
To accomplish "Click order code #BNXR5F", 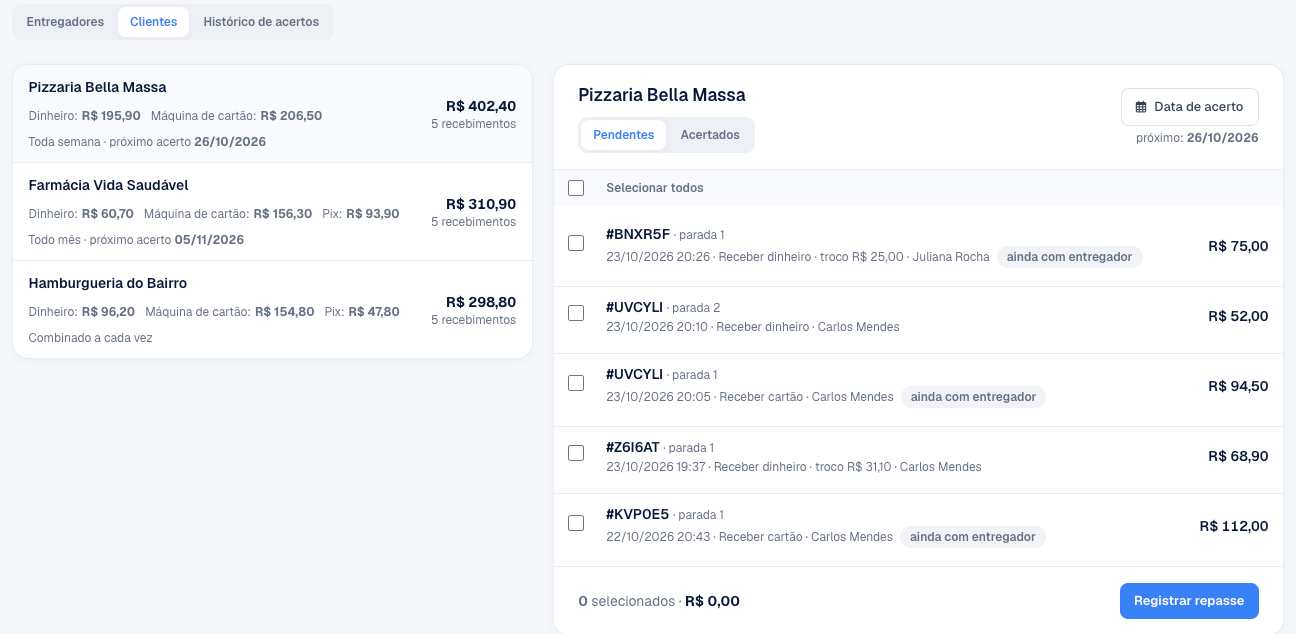I will [x=638, y=234].
